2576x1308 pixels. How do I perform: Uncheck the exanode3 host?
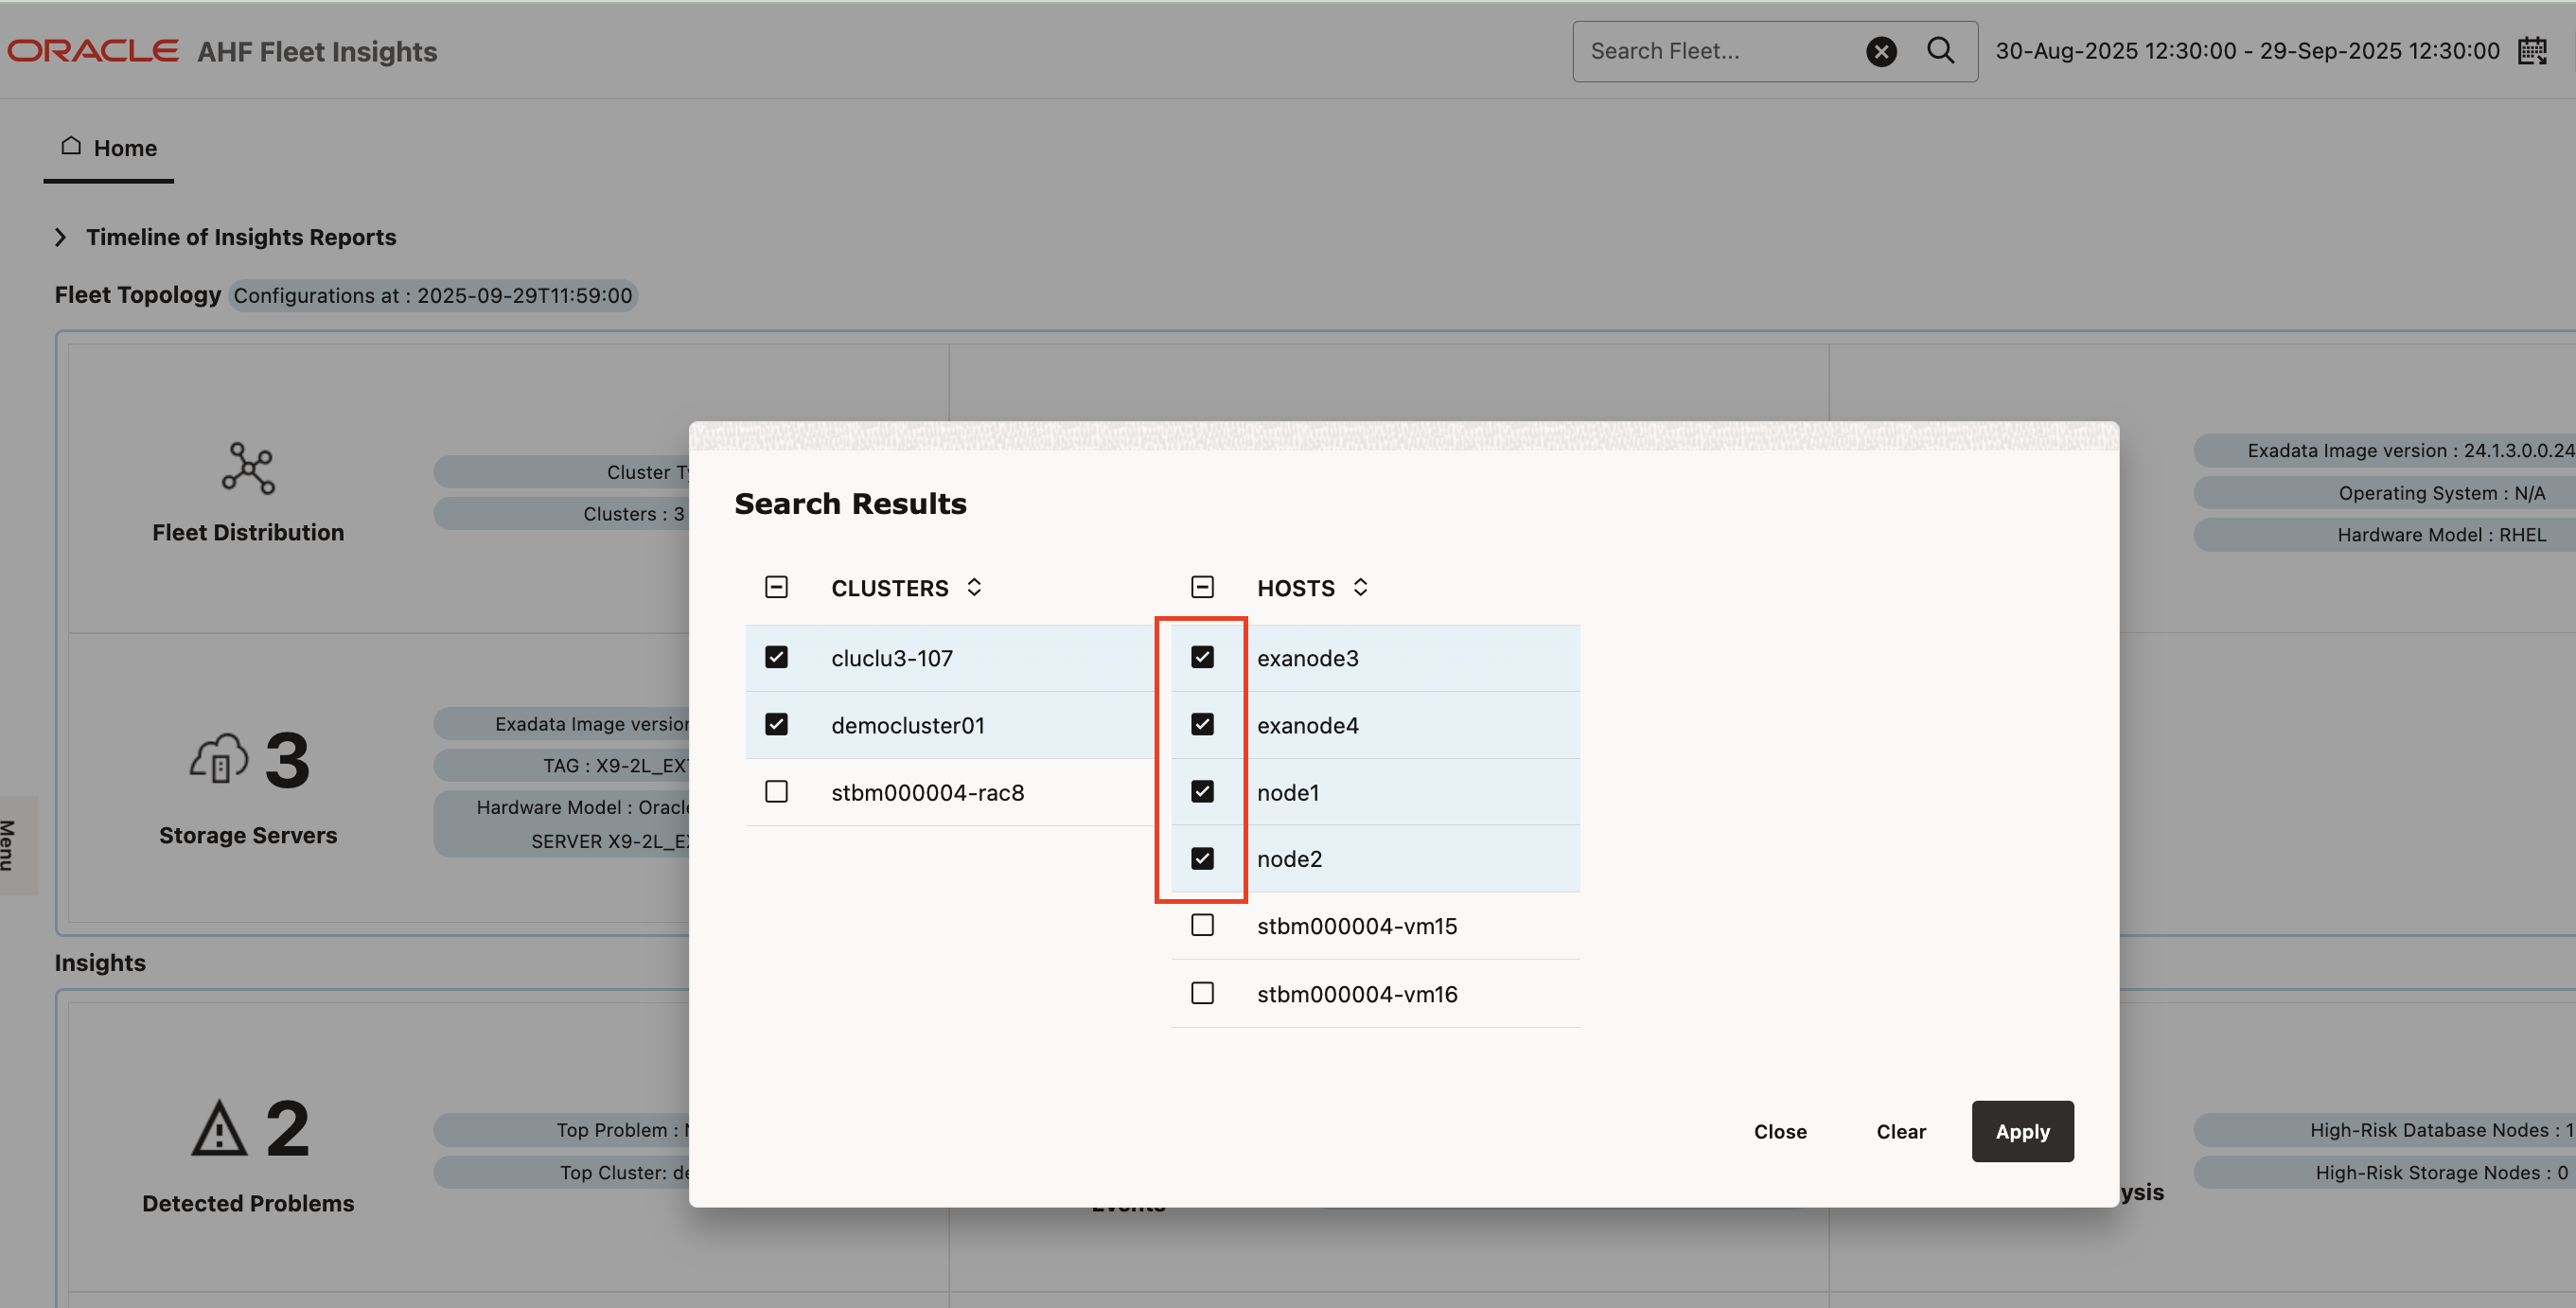click(1202, 657)
